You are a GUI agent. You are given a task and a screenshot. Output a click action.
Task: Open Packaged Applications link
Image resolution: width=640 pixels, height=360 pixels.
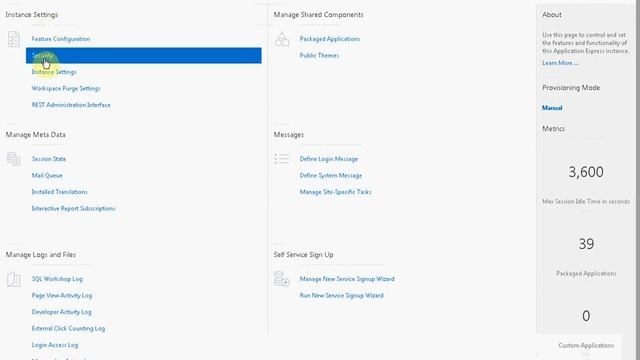pos(330,39)
